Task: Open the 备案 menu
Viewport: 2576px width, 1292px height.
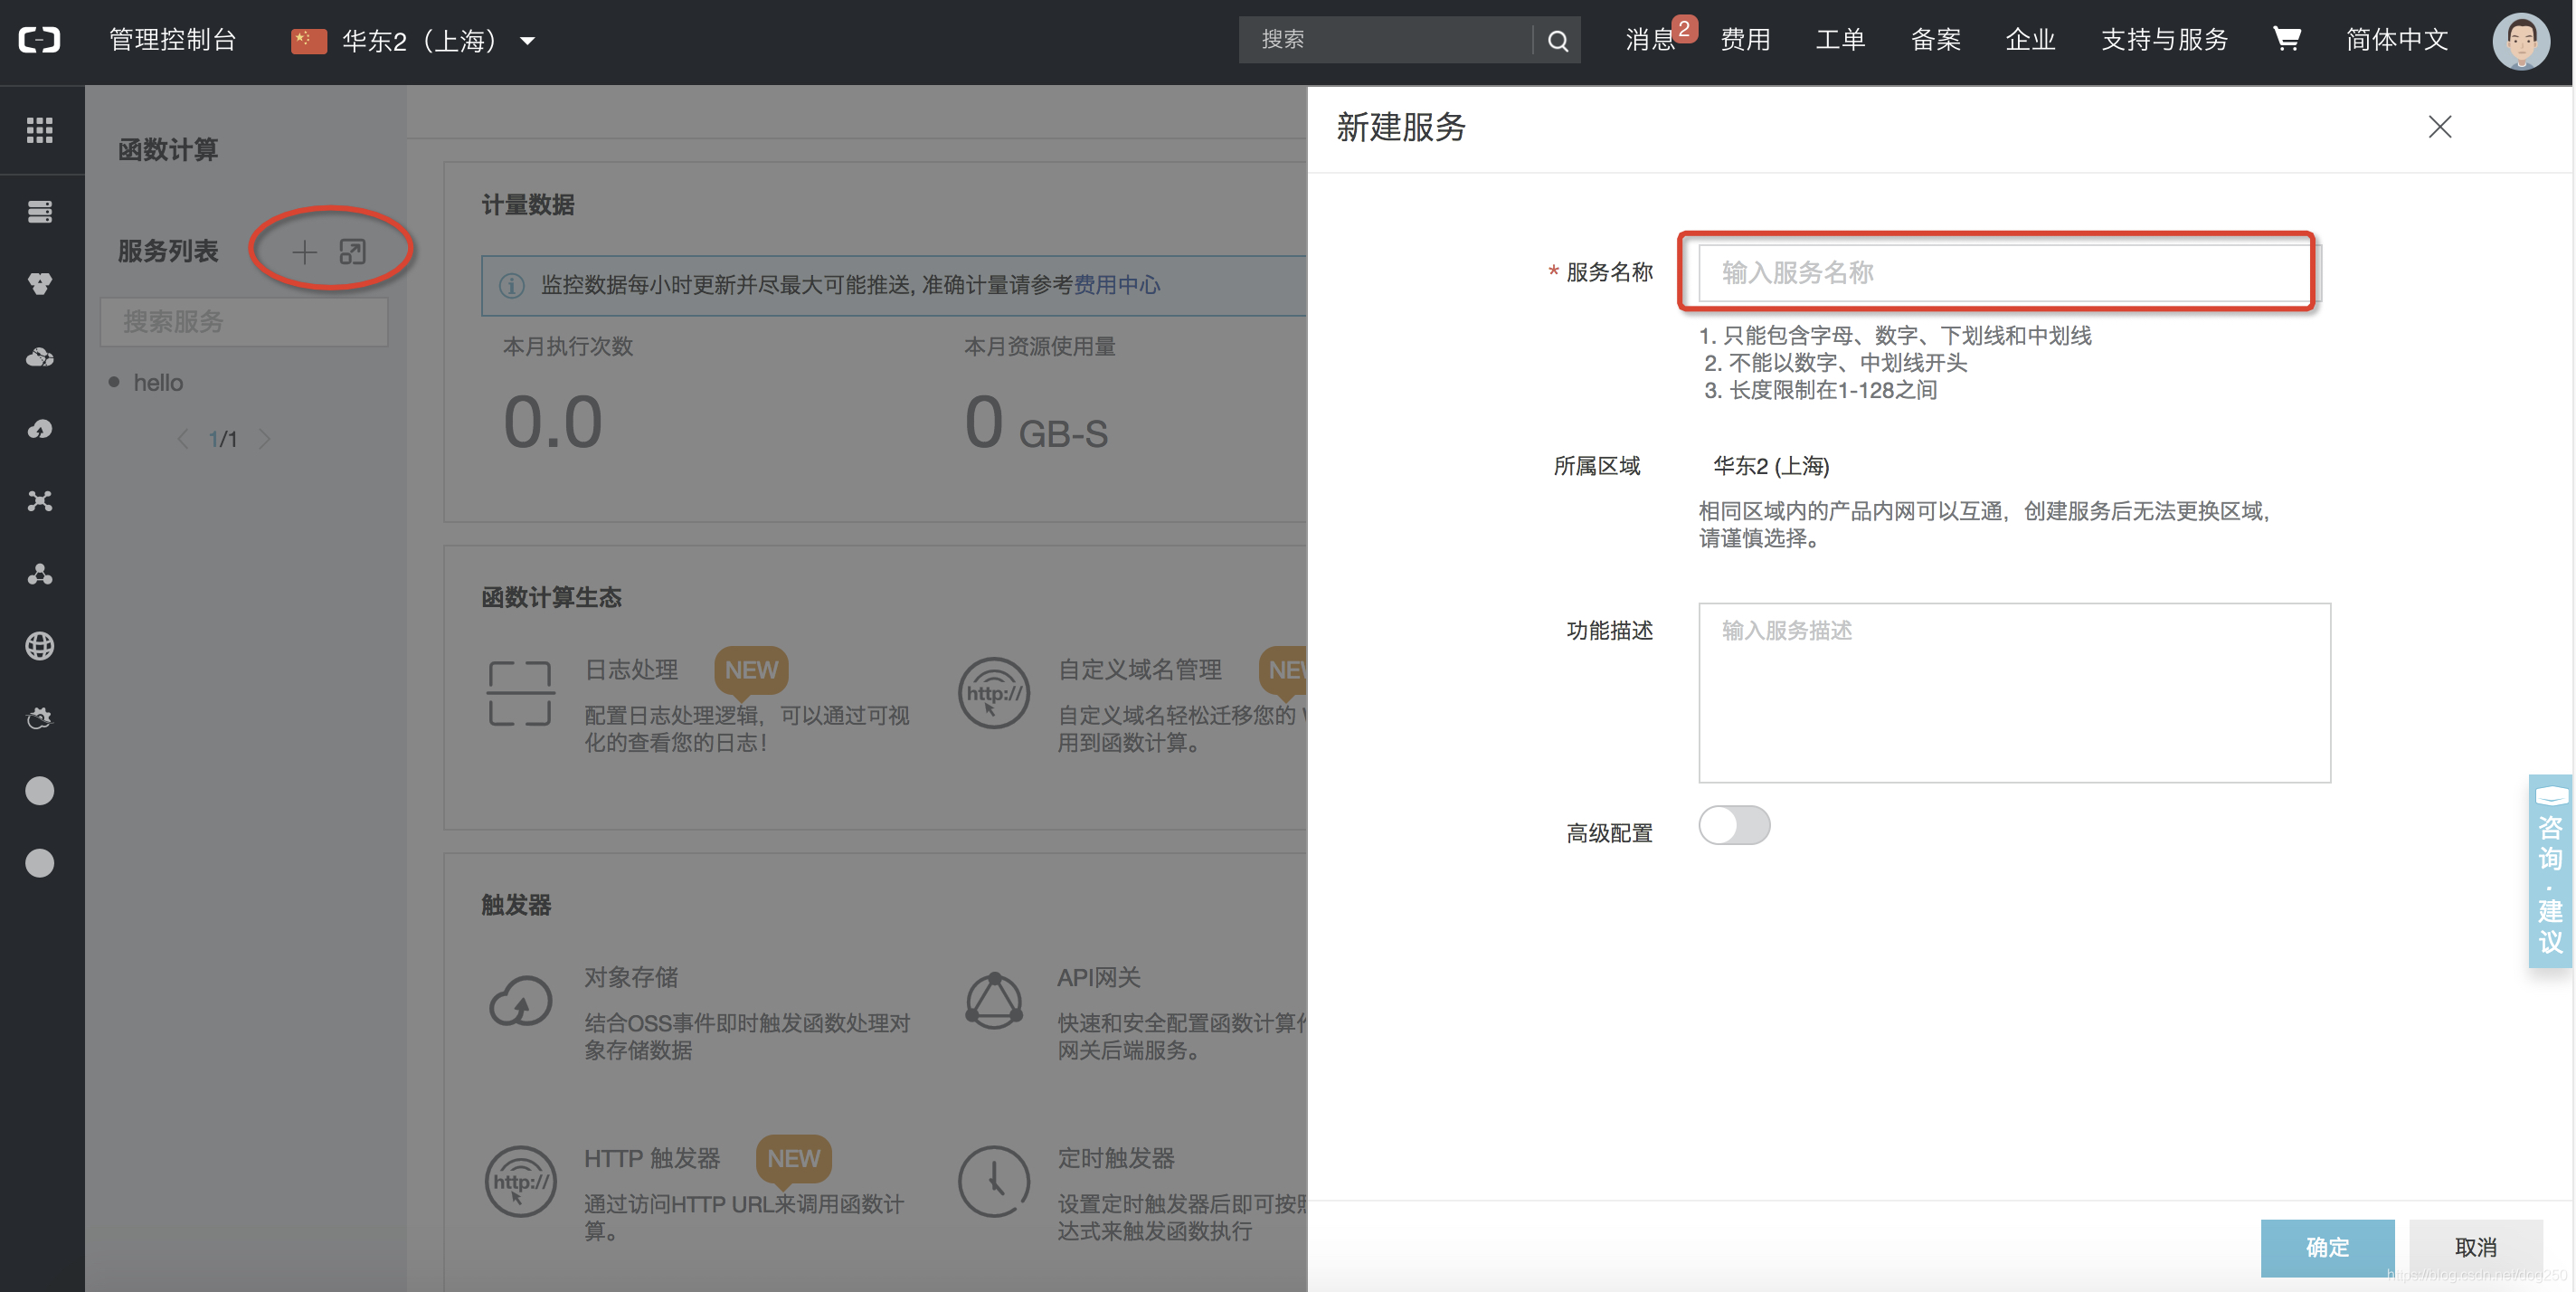Action: [1935, 40]
